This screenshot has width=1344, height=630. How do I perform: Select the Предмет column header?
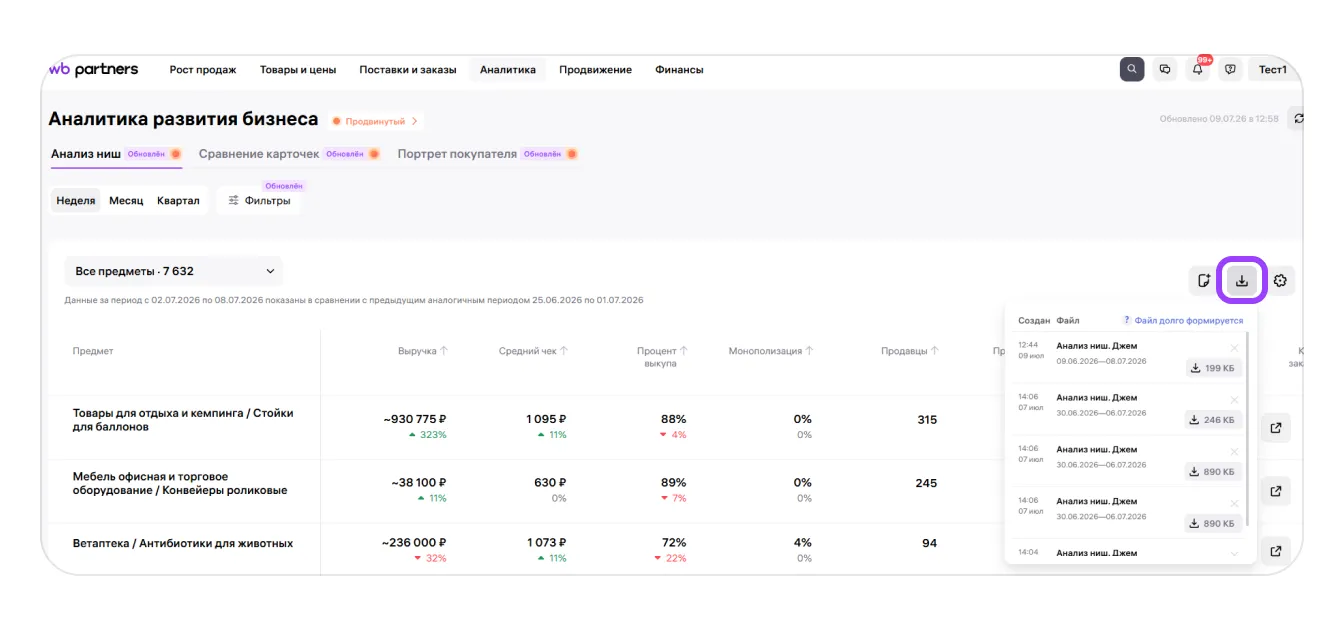coord(93,351)
